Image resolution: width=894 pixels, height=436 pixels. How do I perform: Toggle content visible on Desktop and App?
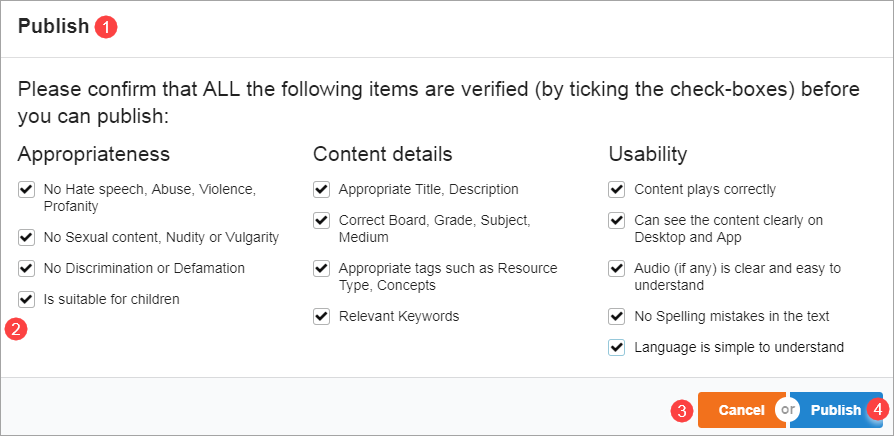[x=617, y=220]
